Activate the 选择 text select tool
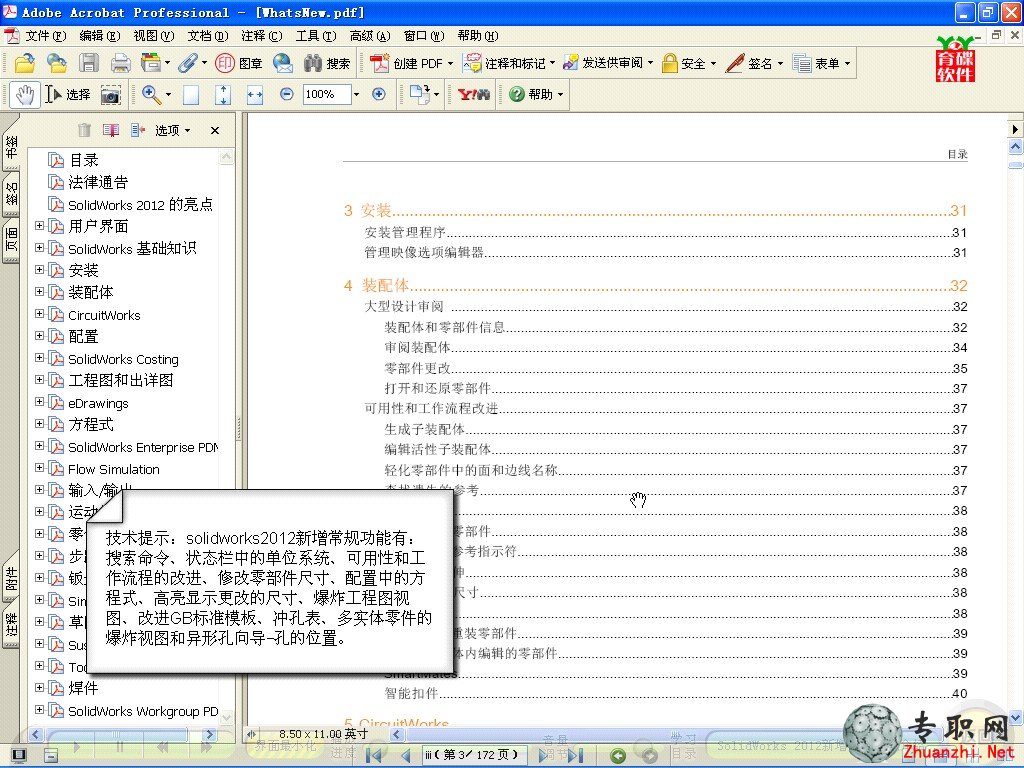The width and height of the screenshot is (1024, 768). click(x=68, y=95)
